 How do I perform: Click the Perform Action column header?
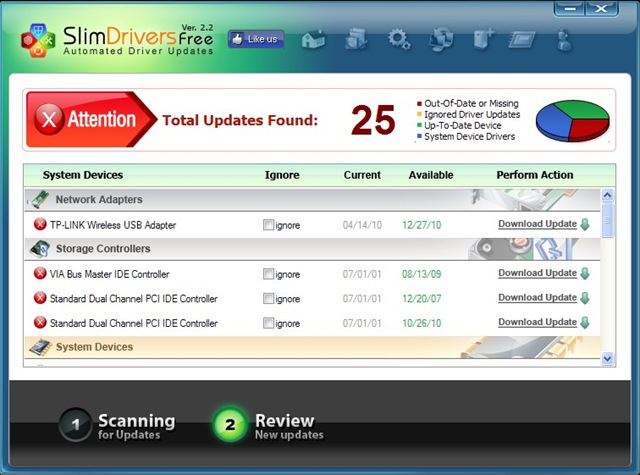coord(535,175)
